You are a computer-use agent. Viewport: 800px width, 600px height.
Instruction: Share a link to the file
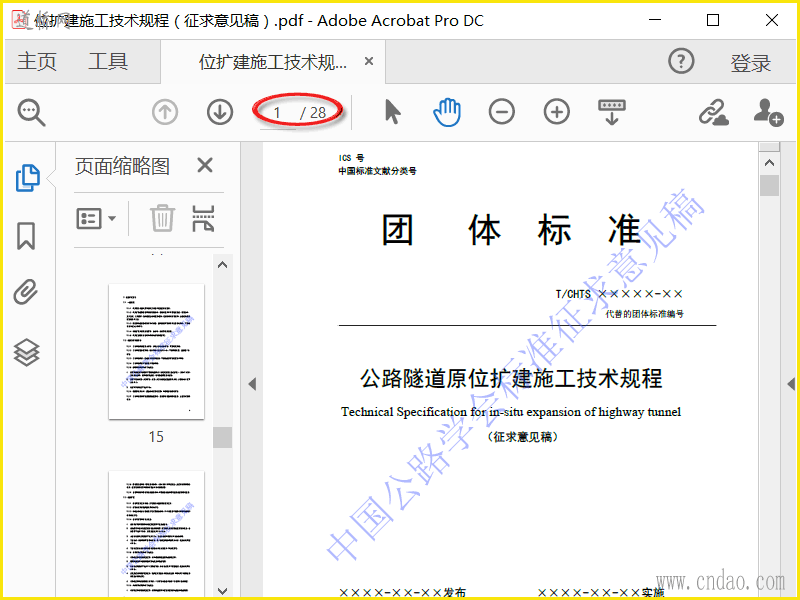coord(713,112)
